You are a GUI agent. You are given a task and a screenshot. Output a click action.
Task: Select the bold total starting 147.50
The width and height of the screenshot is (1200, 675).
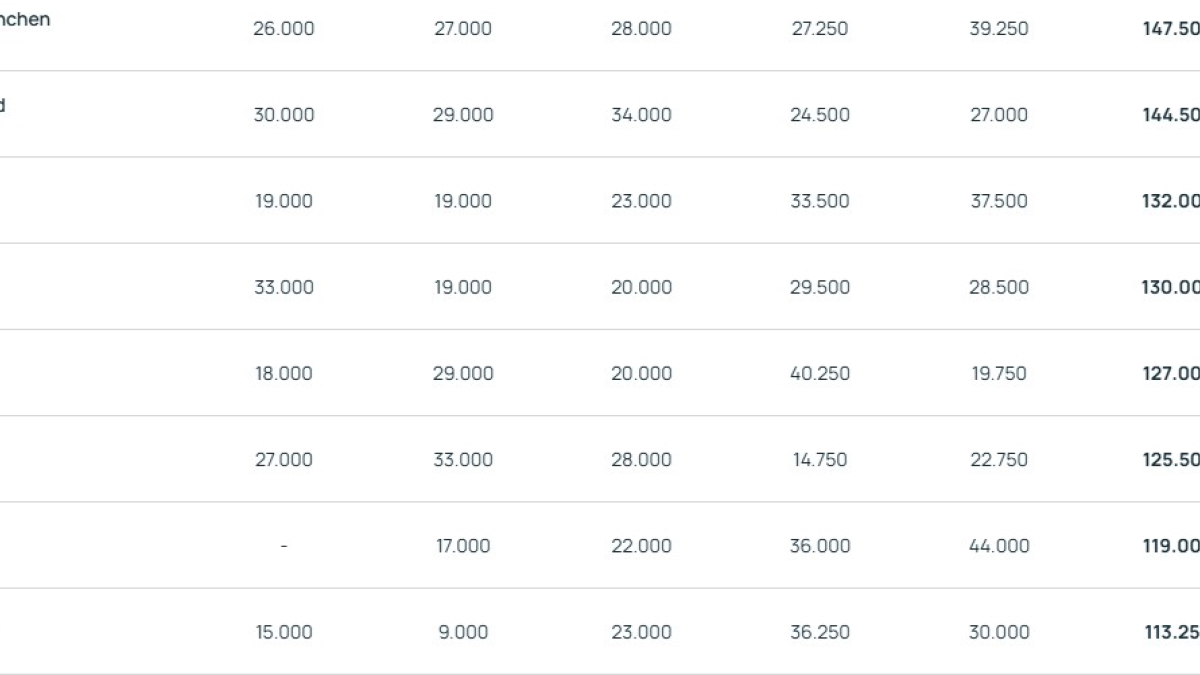pyautogui.click(x=1171, y=29)
